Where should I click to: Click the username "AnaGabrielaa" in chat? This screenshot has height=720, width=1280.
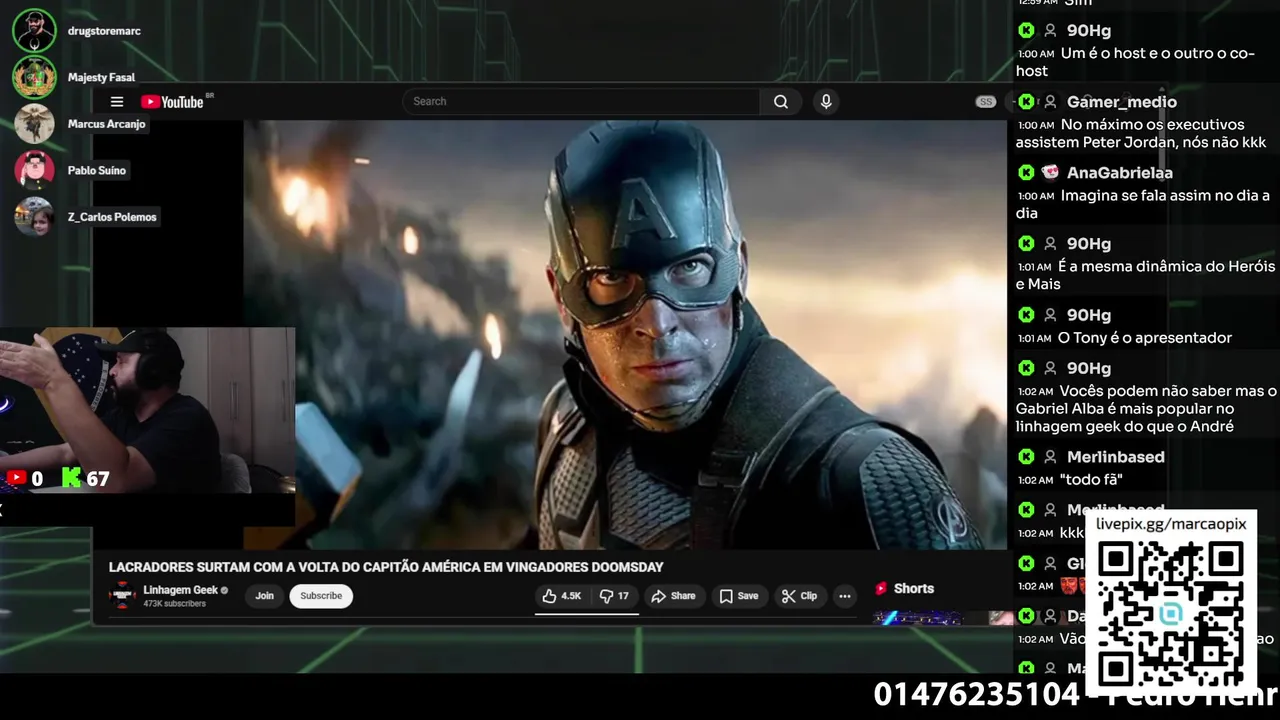[1119, 173]
